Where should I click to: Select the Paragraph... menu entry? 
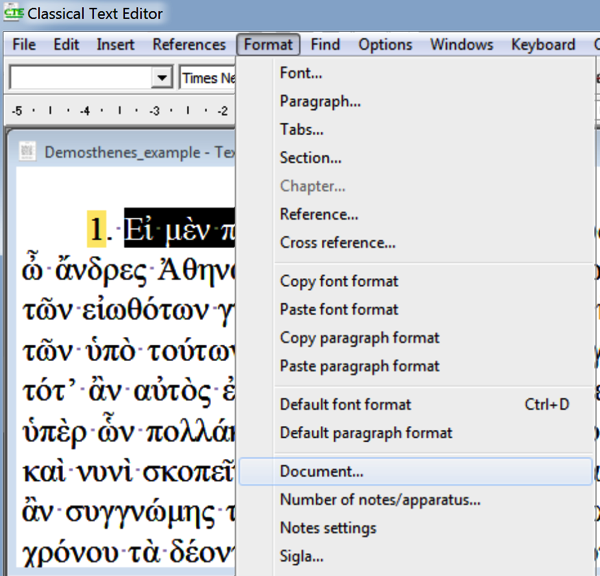point(320,101)
